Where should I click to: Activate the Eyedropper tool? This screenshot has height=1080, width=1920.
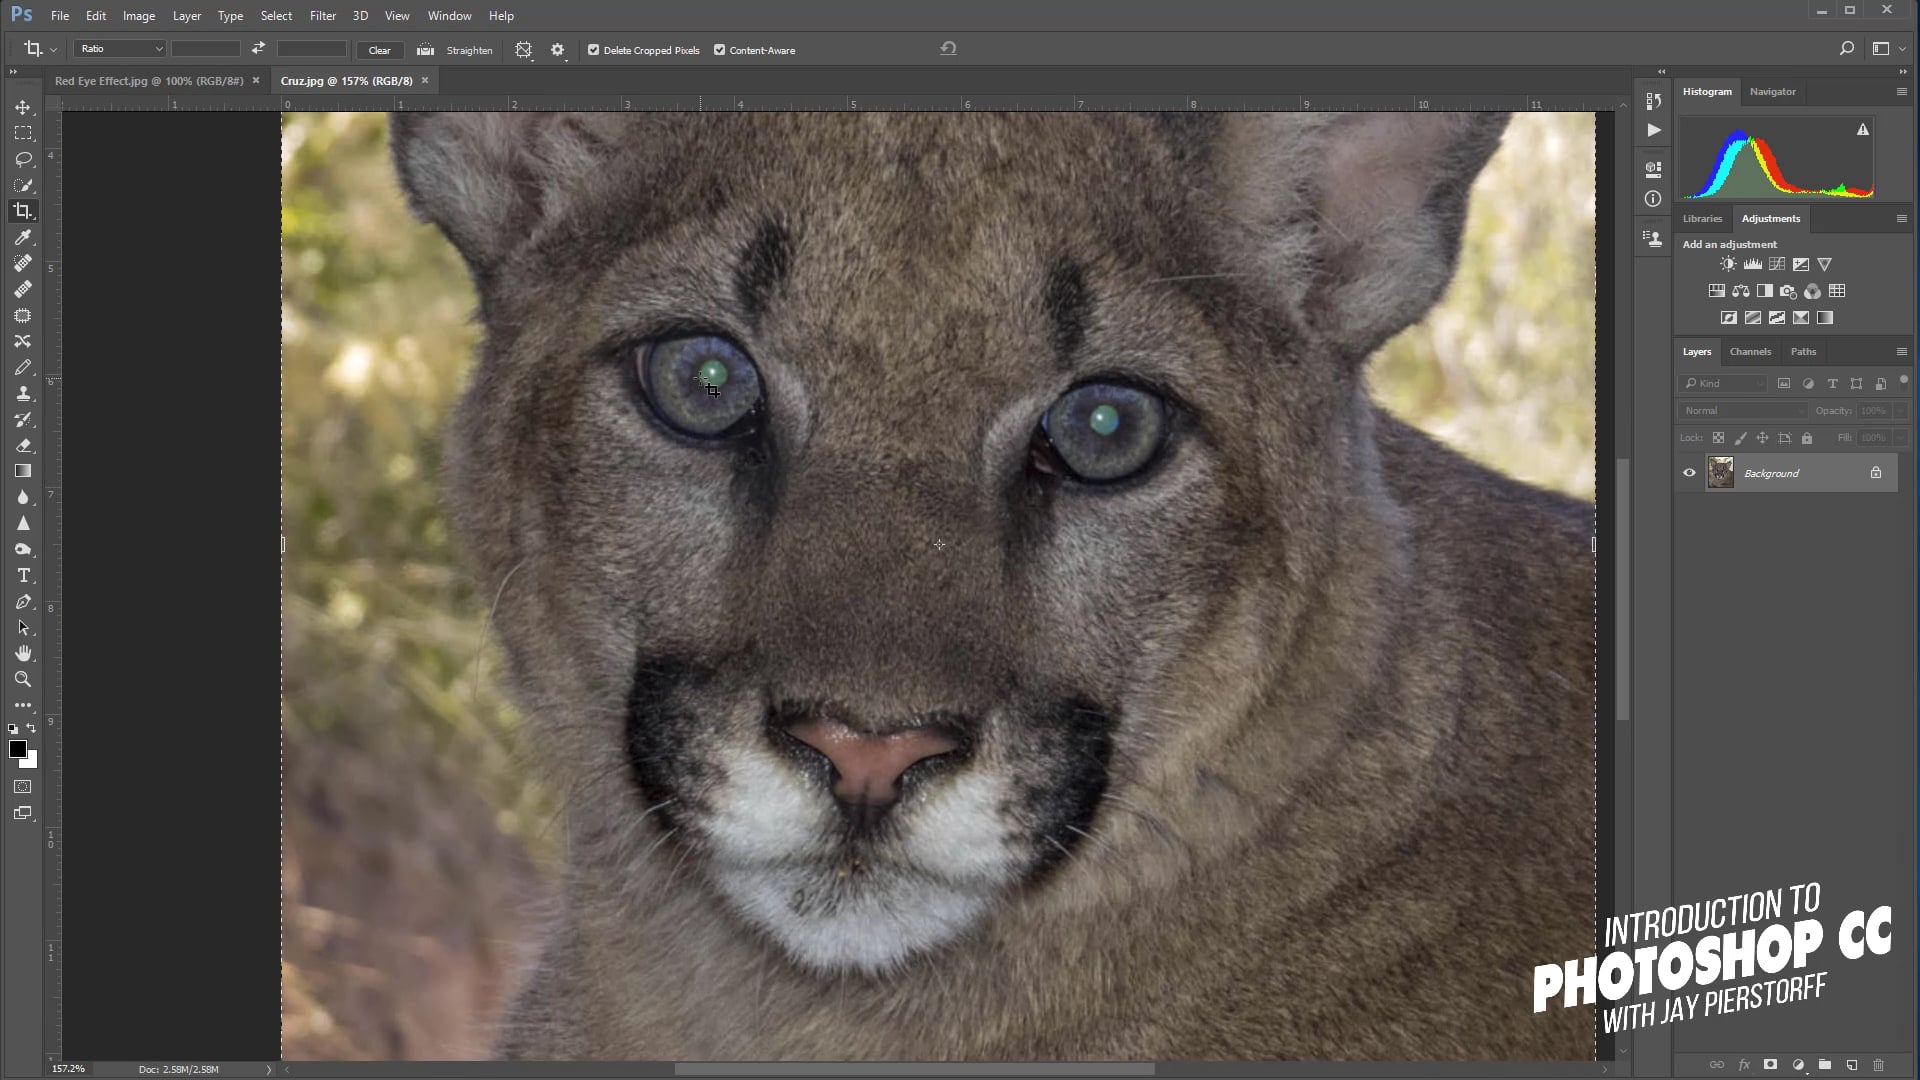pyautogui.click(x=22, y=238)
